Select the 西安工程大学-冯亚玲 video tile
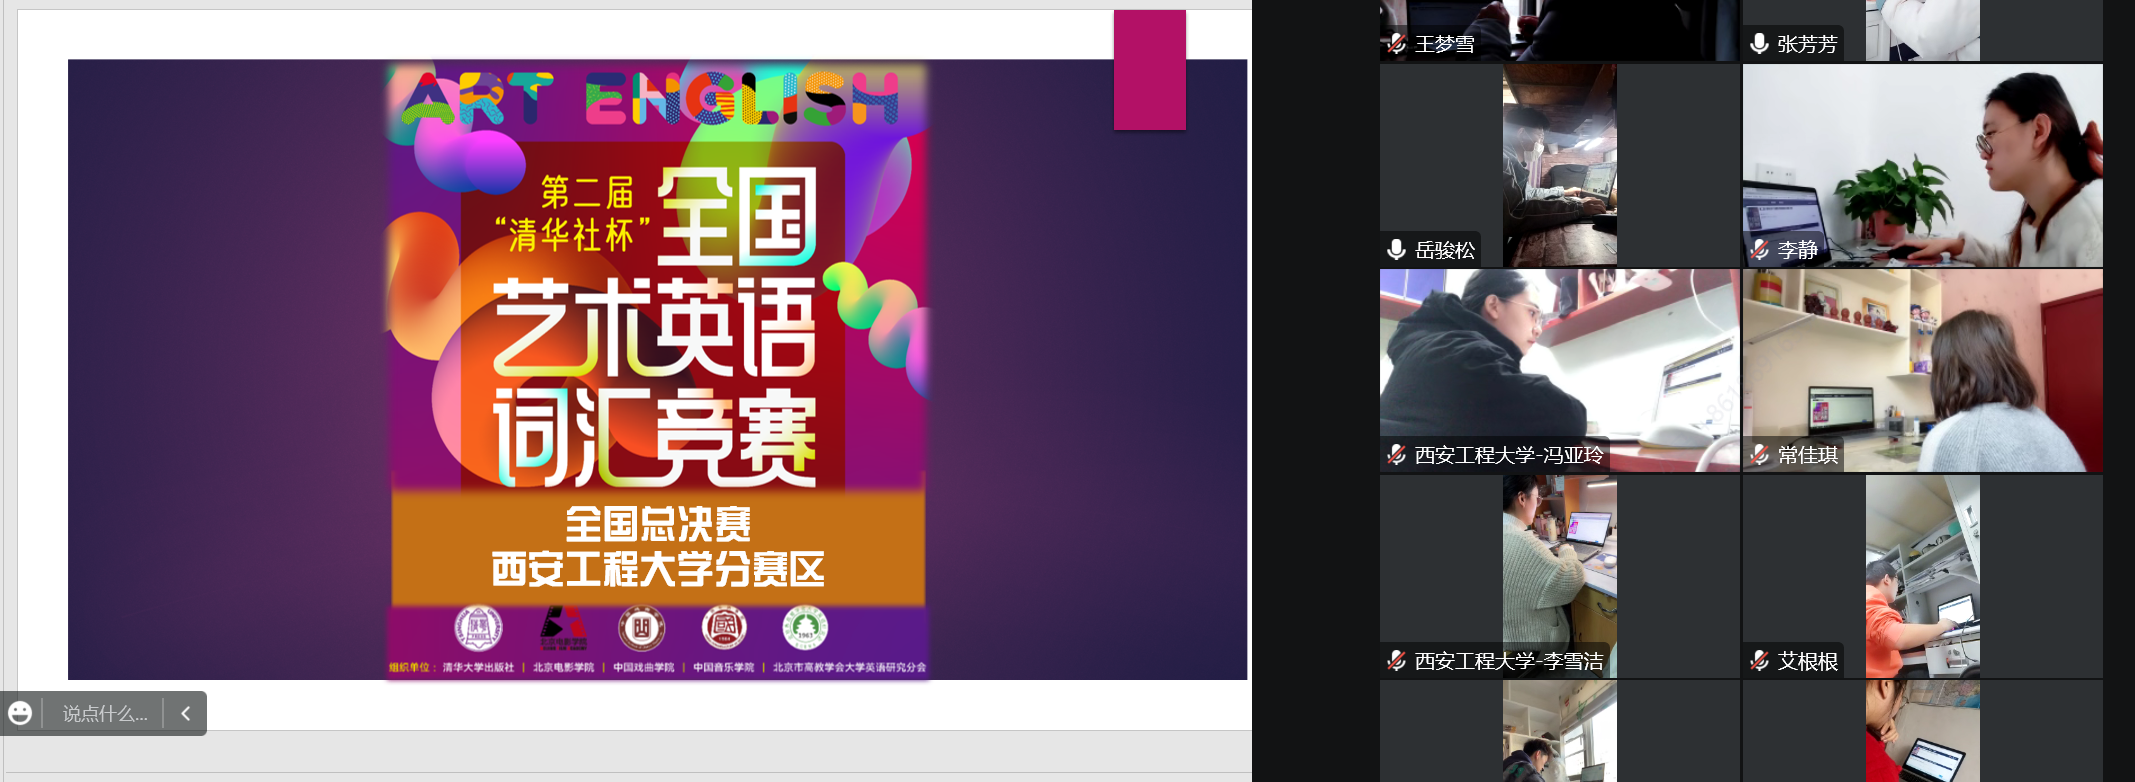Screen dimensions: 2135x782 [x=1559, y=360]
